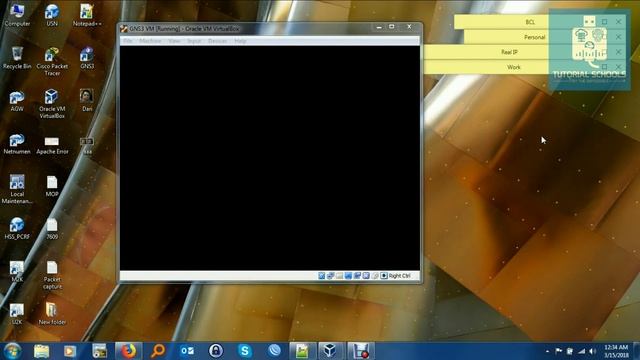Open the Windows Start menu
This screenshot has height=360, width=640.
(13, 351)
